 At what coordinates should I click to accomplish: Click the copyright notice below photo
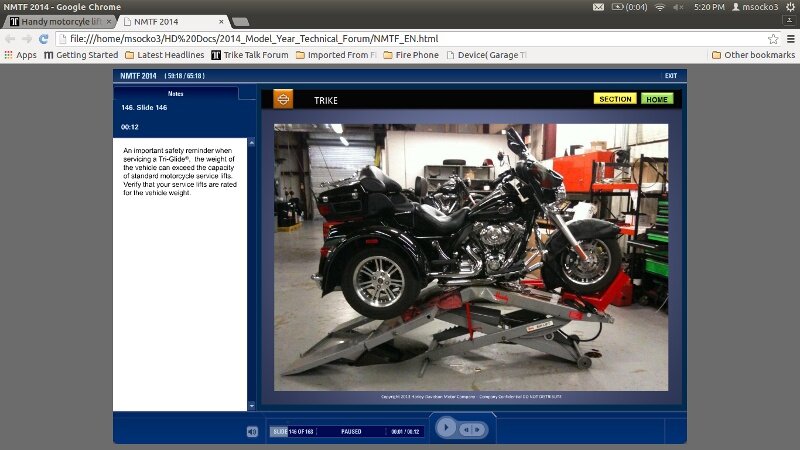[471, 396]
